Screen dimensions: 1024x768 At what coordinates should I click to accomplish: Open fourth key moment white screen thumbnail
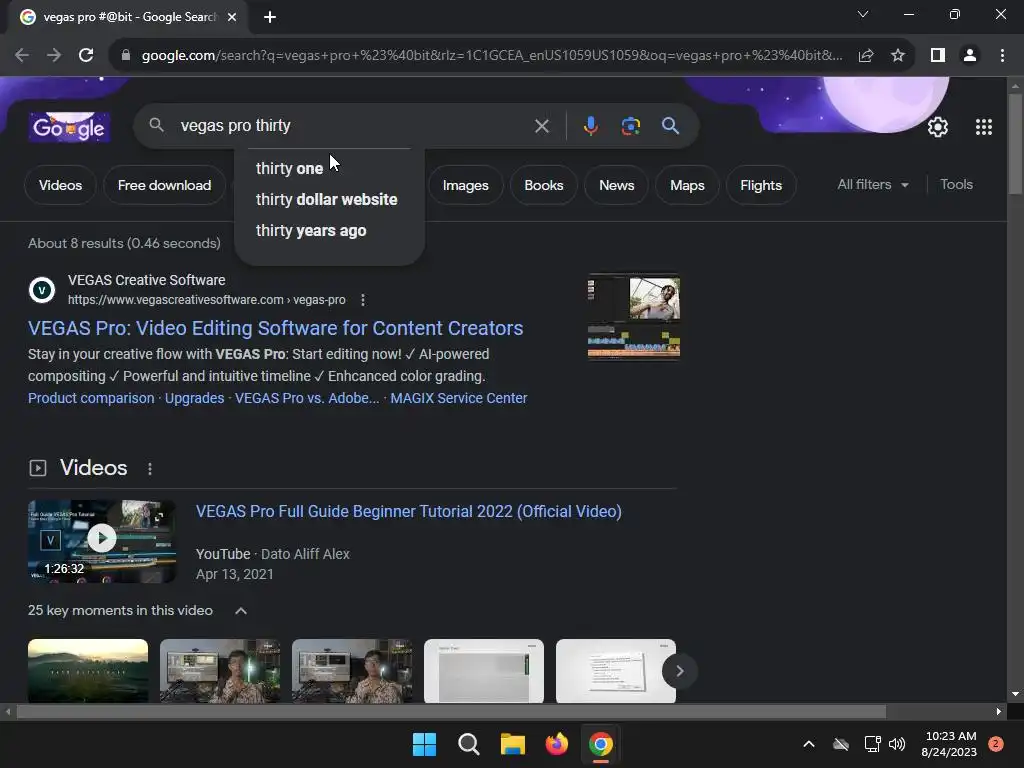[x=484, y=671]
